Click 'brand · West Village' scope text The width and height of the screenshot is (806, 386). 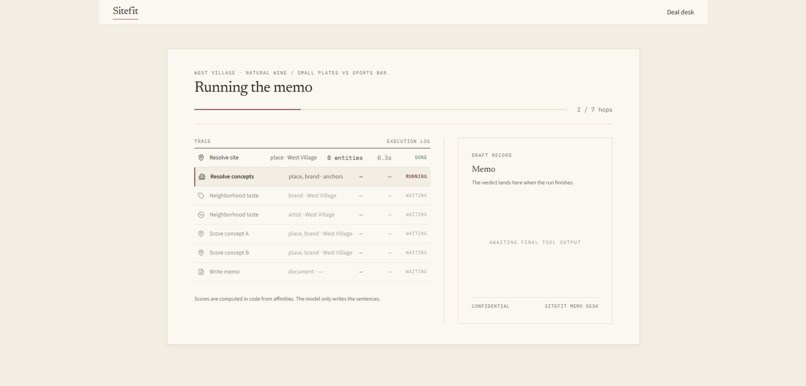click(312, 196)
